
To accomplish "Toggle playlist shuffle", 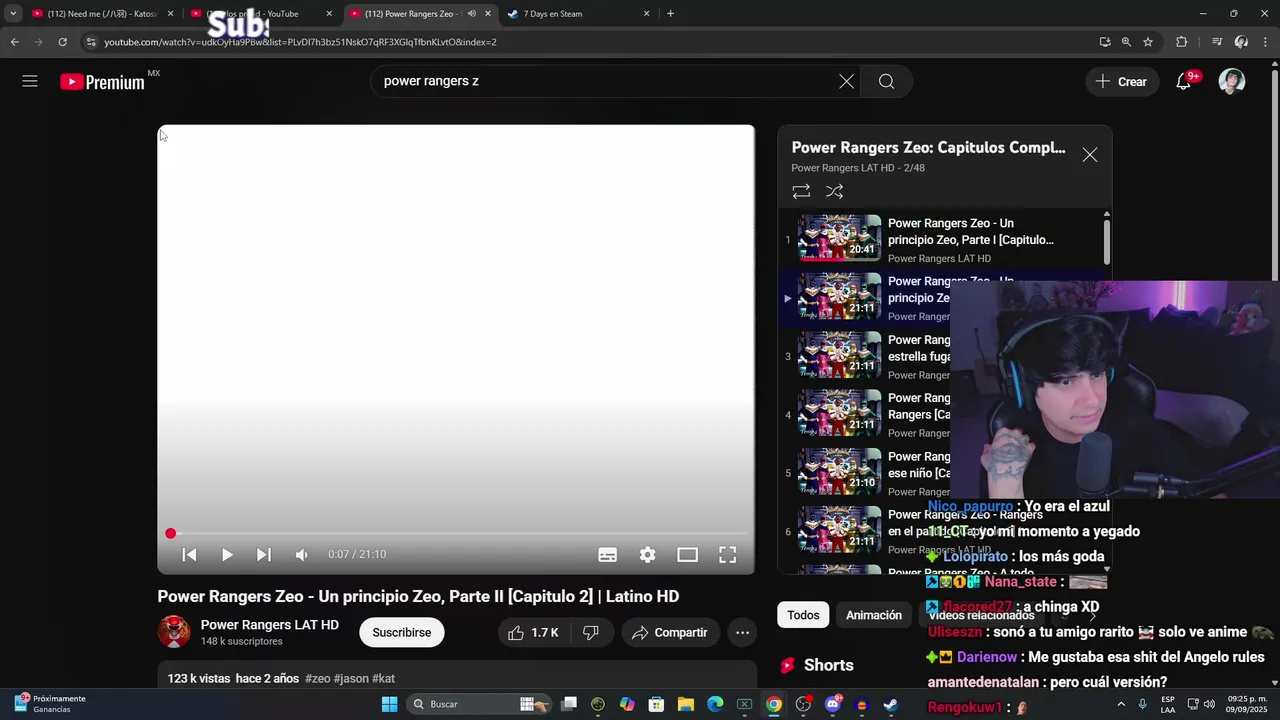I will click(x=834, y=191).
